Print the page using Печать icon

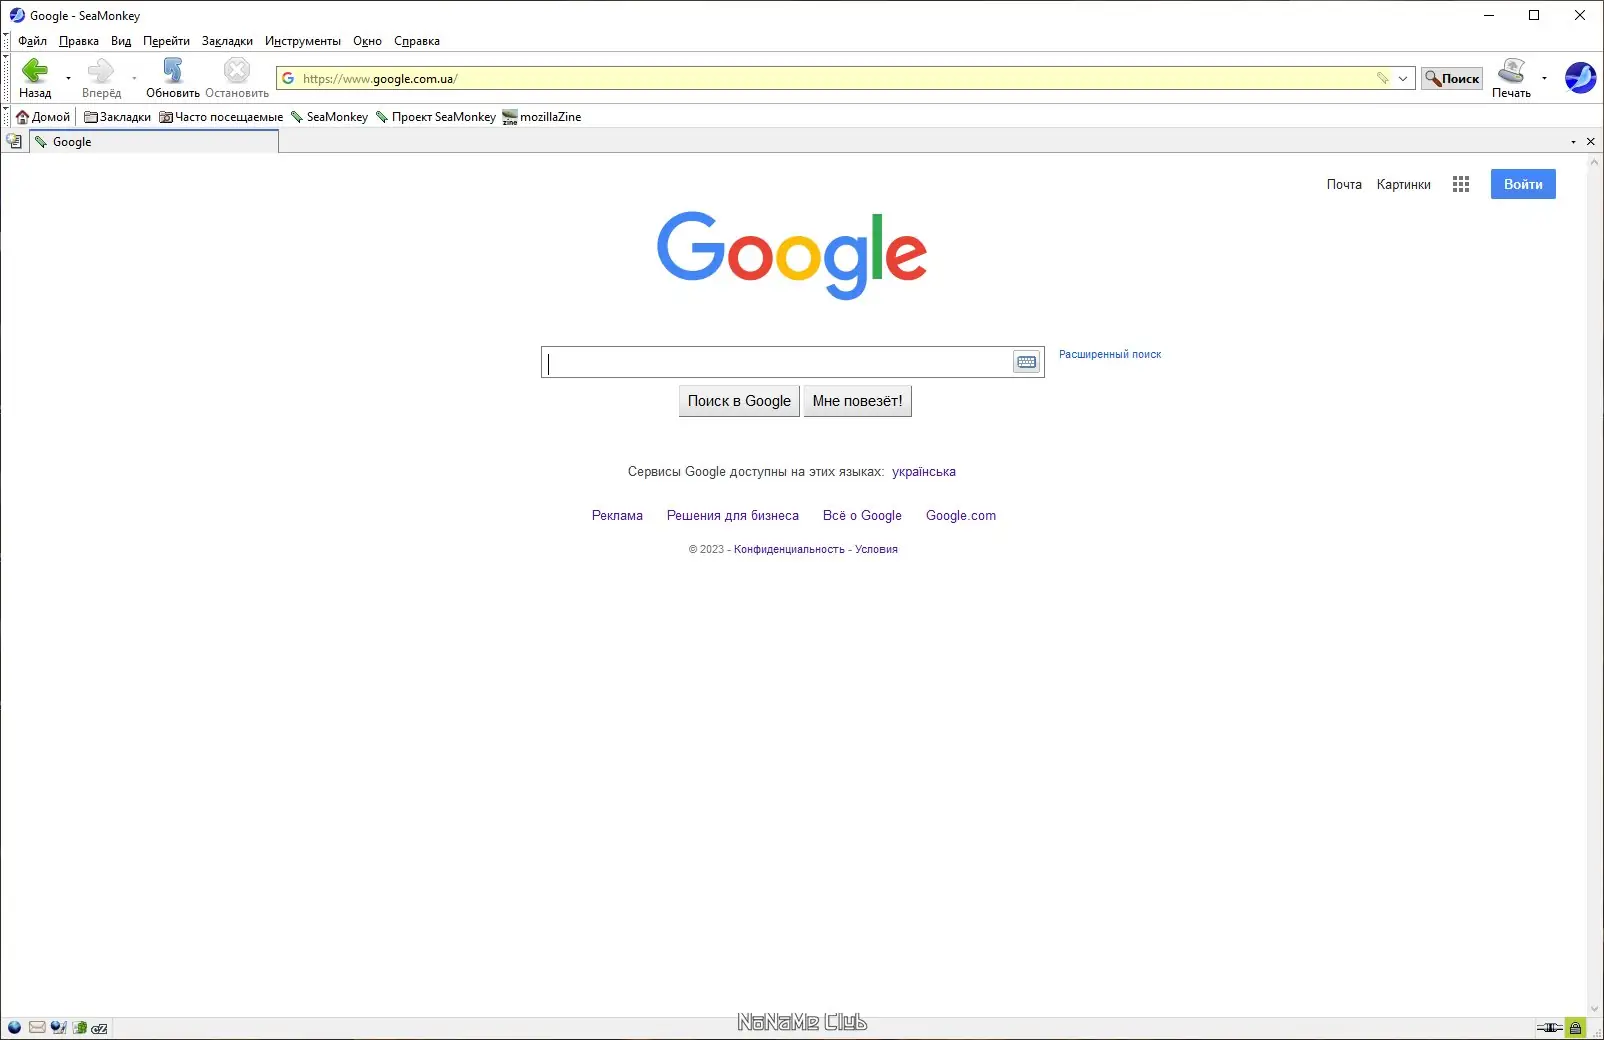coord(1511,77)
